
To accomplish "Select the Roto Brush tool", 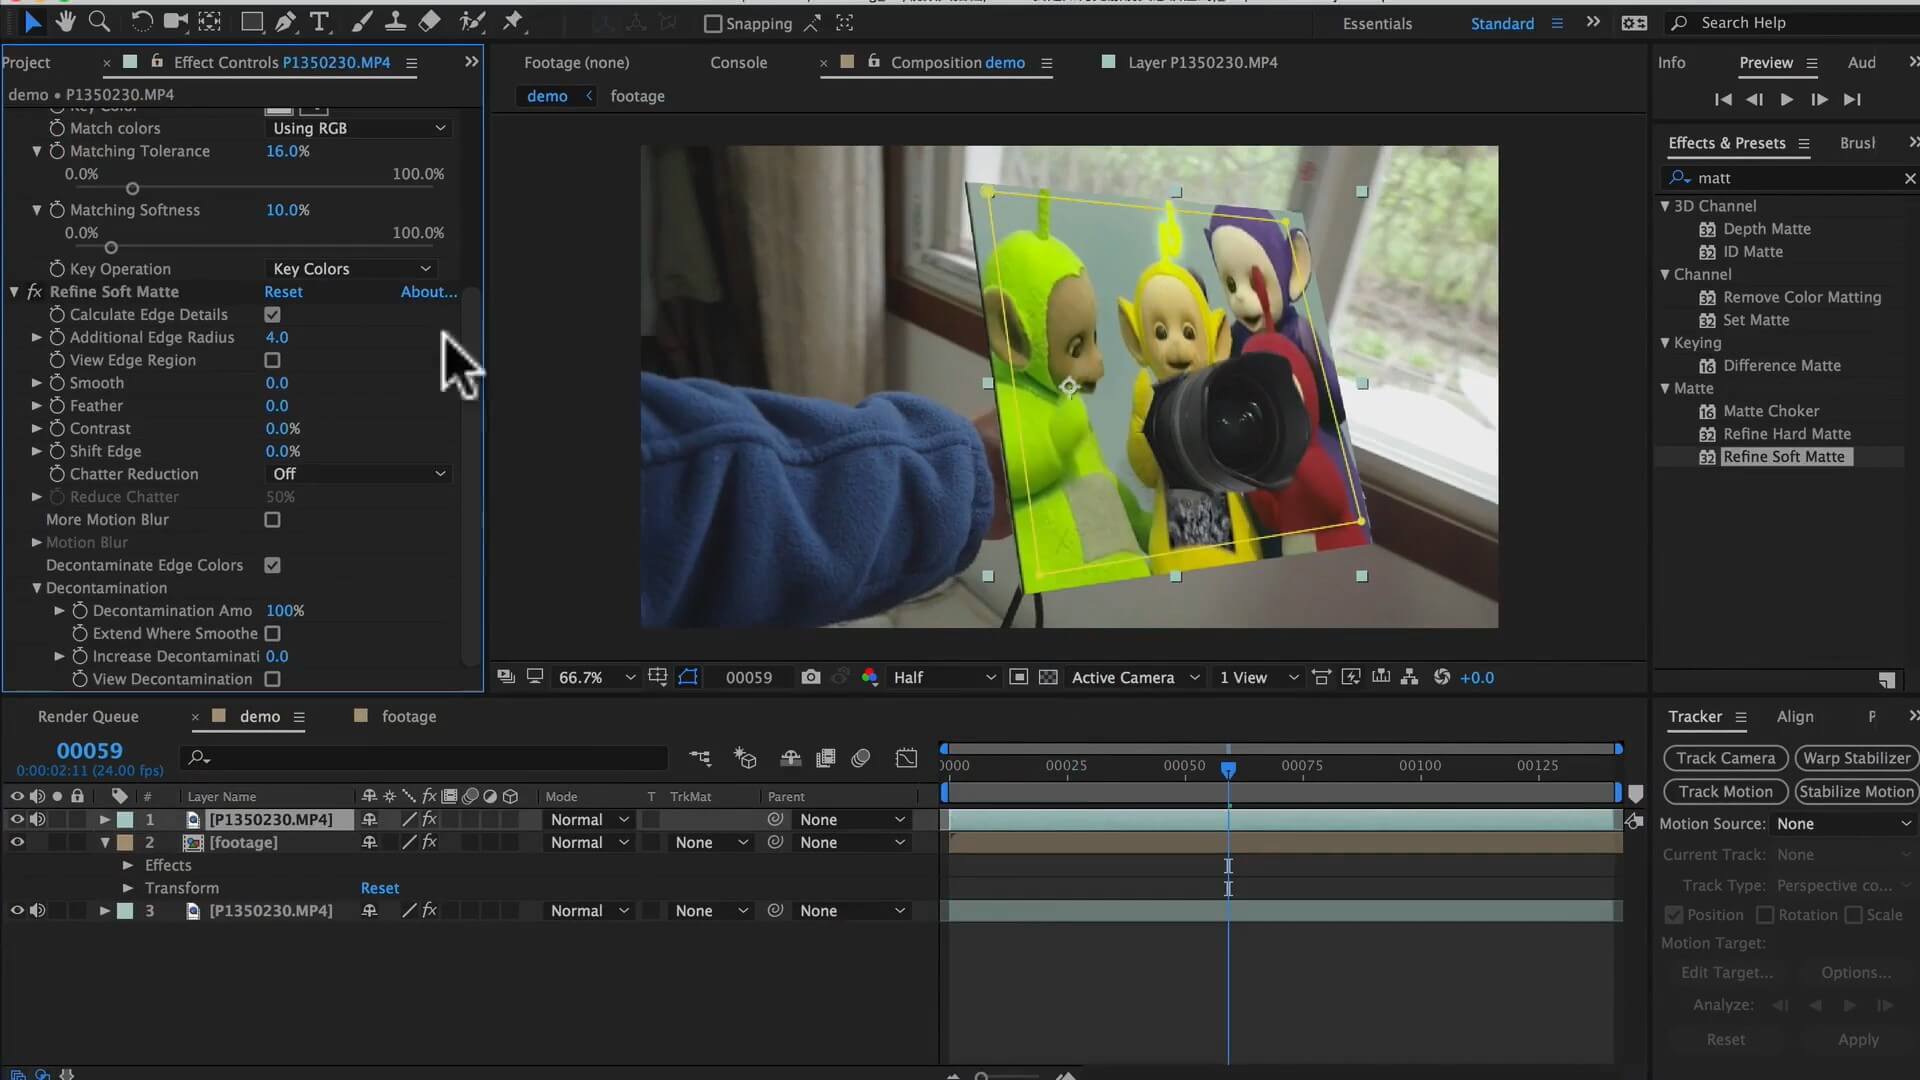I will pyautogui.click(x=472, y=21).
